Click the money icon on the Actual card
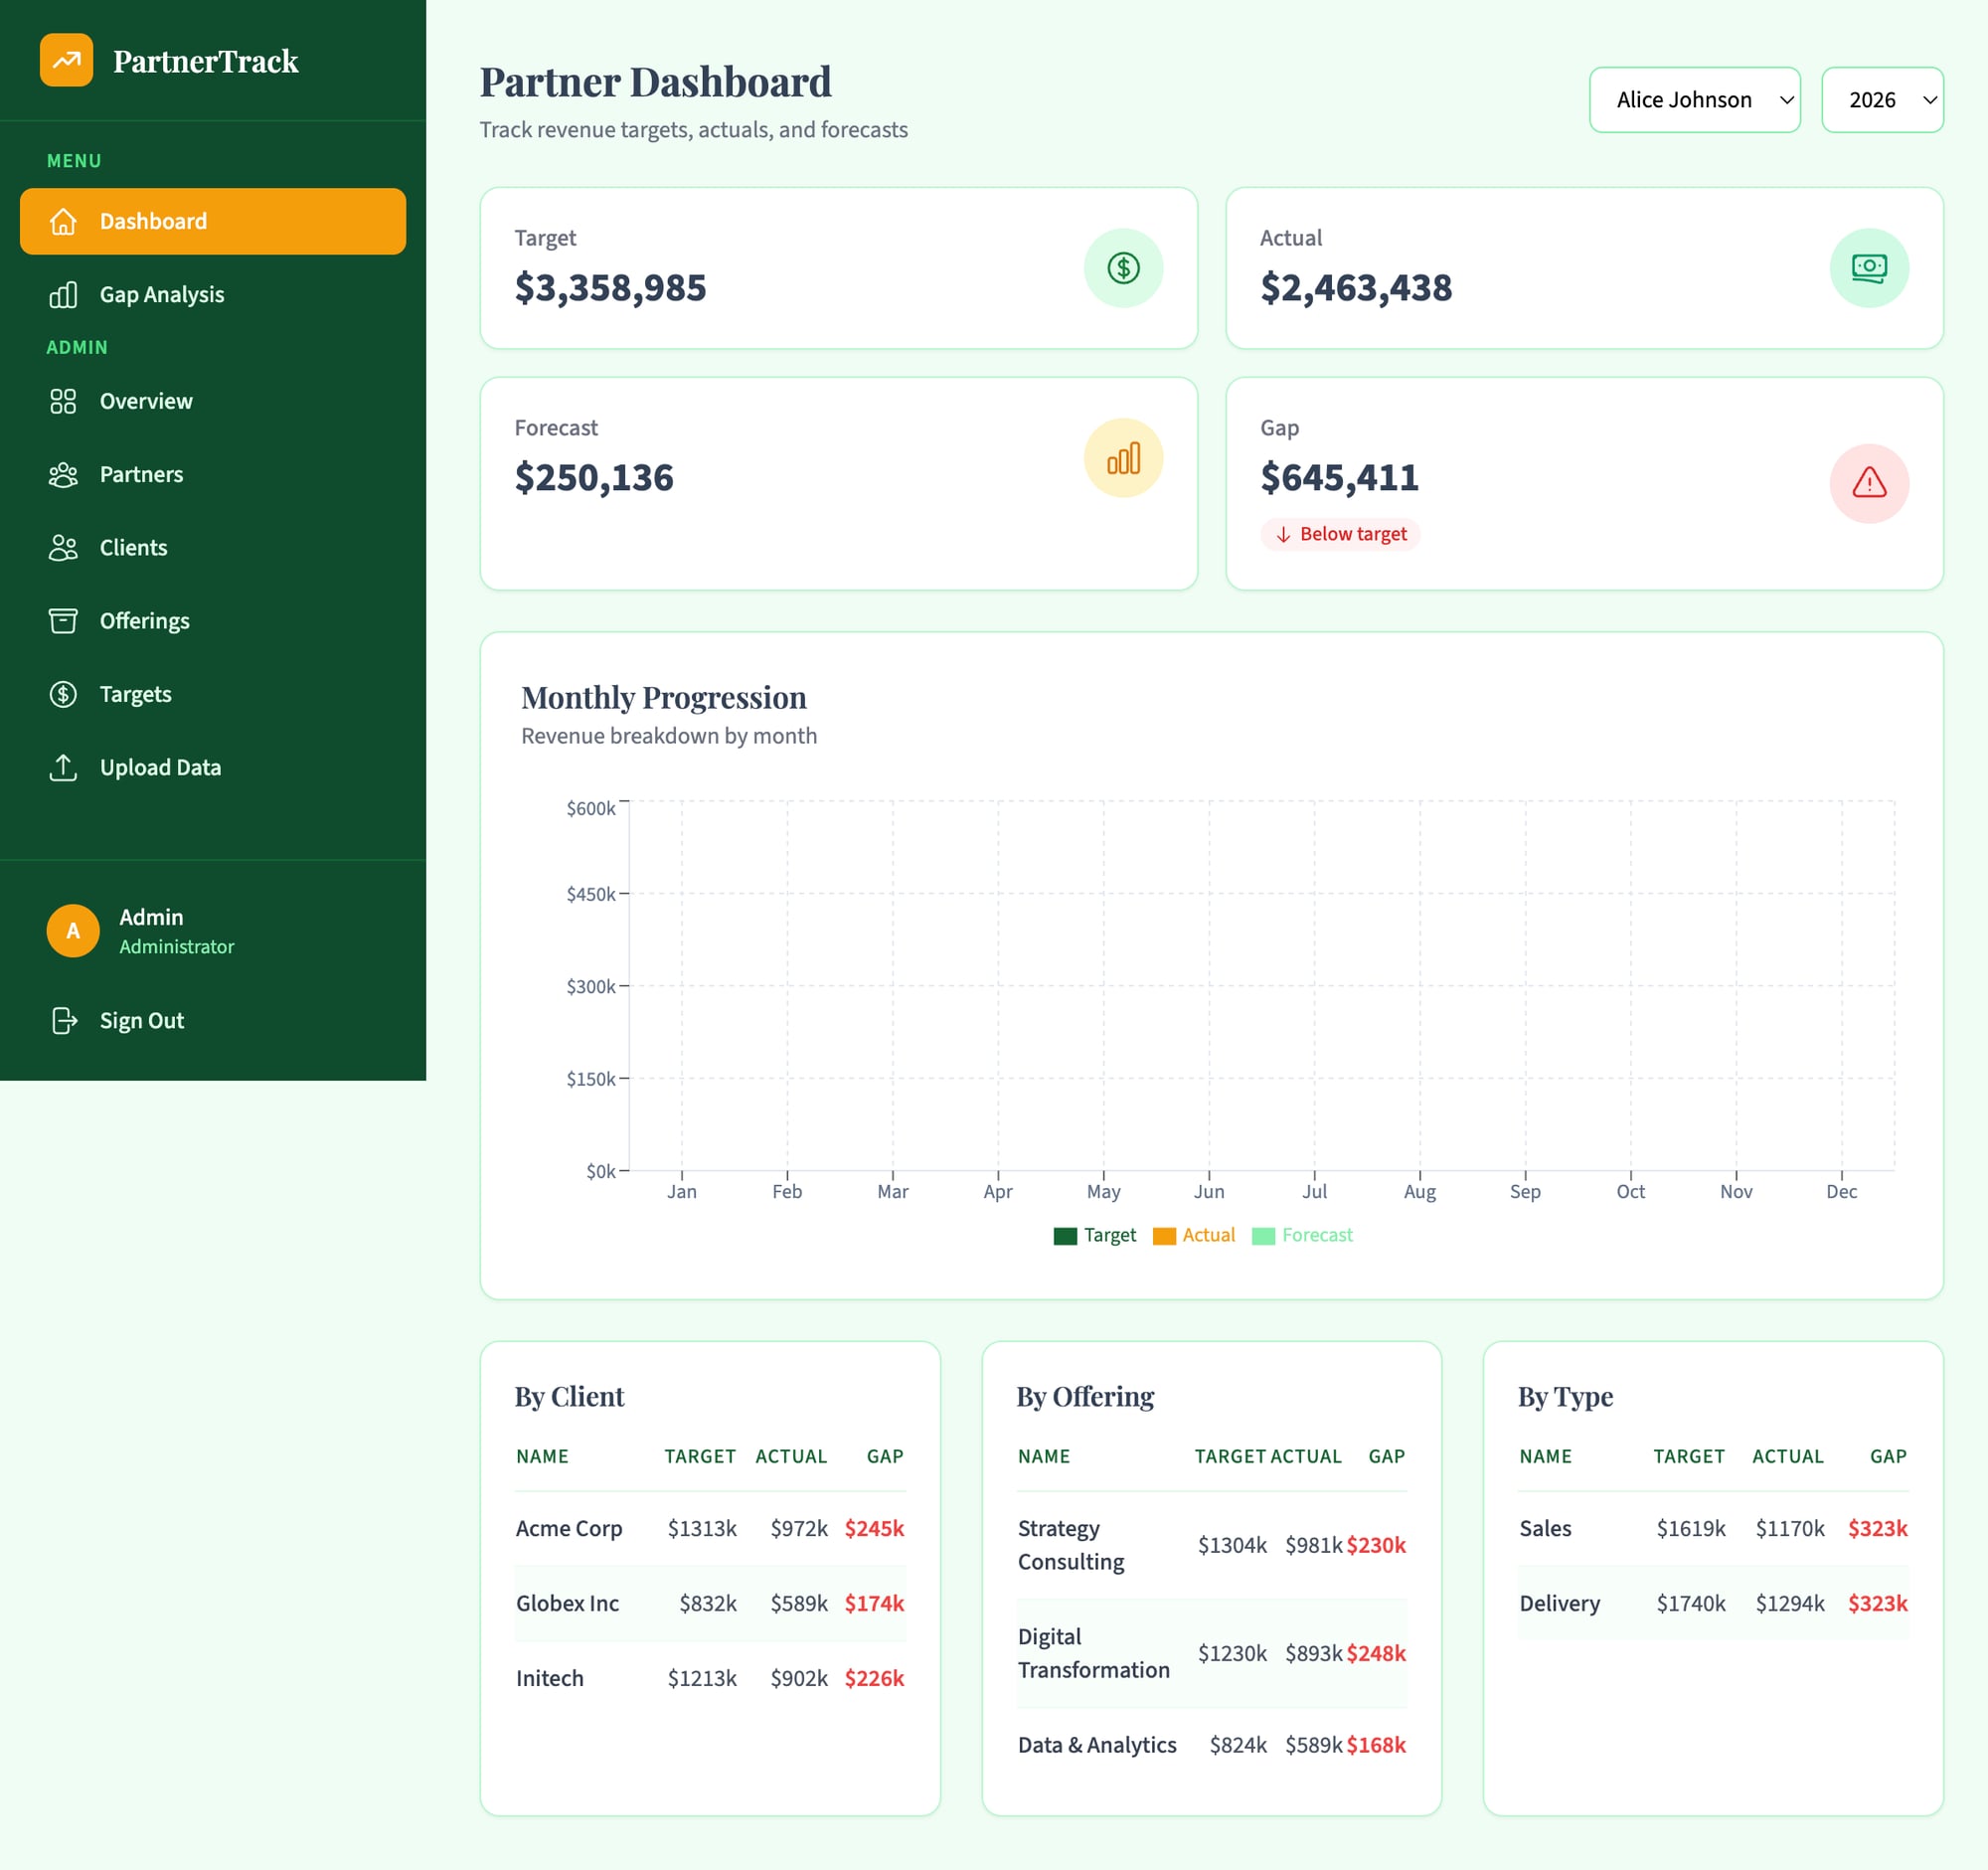This screenshot has height=1870, width=1988. tap(1869, 268)
